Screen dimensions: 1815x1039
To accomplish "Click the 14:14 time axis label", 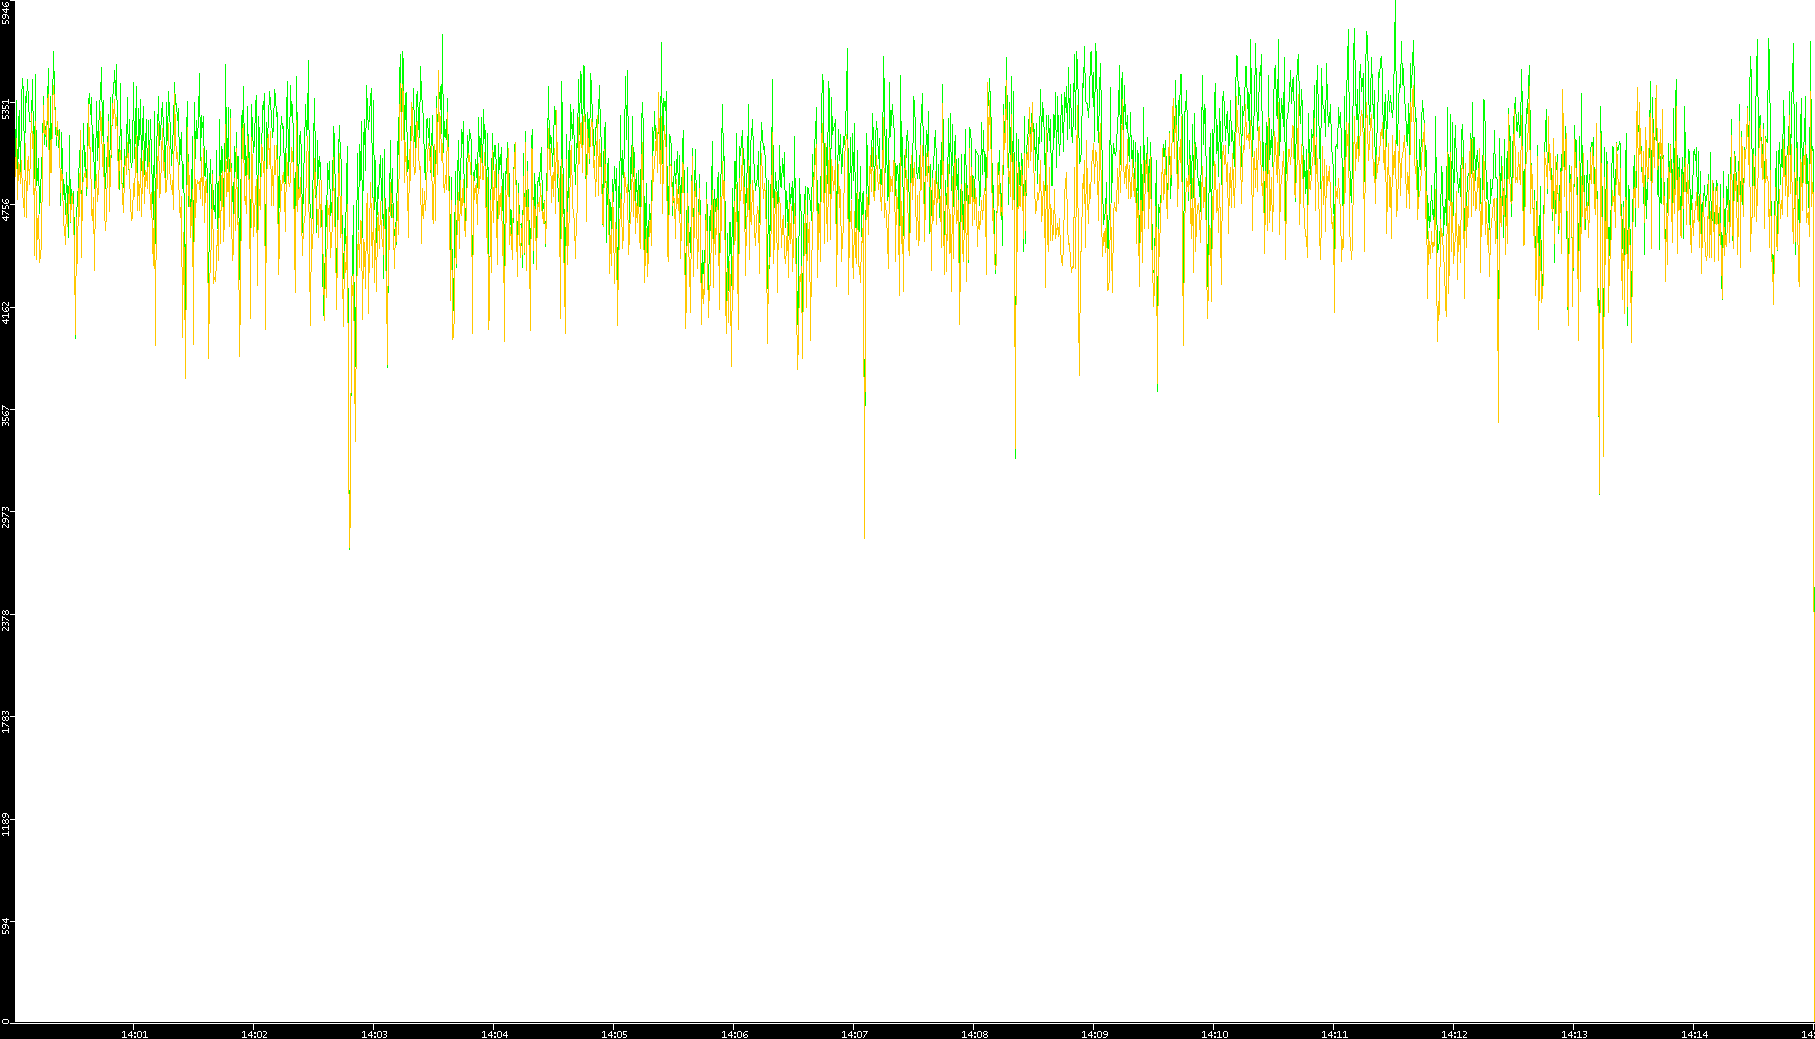I will coord(1694,1034).
